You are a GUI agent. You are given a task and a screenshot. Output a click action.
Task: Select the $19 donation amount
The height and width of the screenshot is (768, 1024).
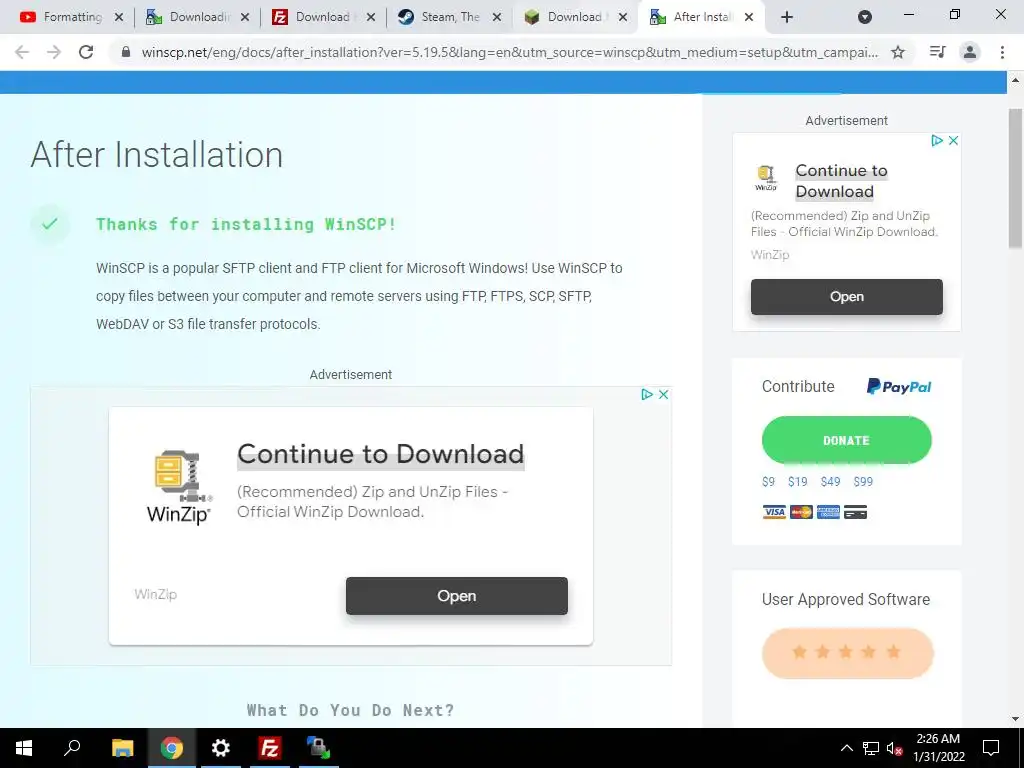click(797, 482)
